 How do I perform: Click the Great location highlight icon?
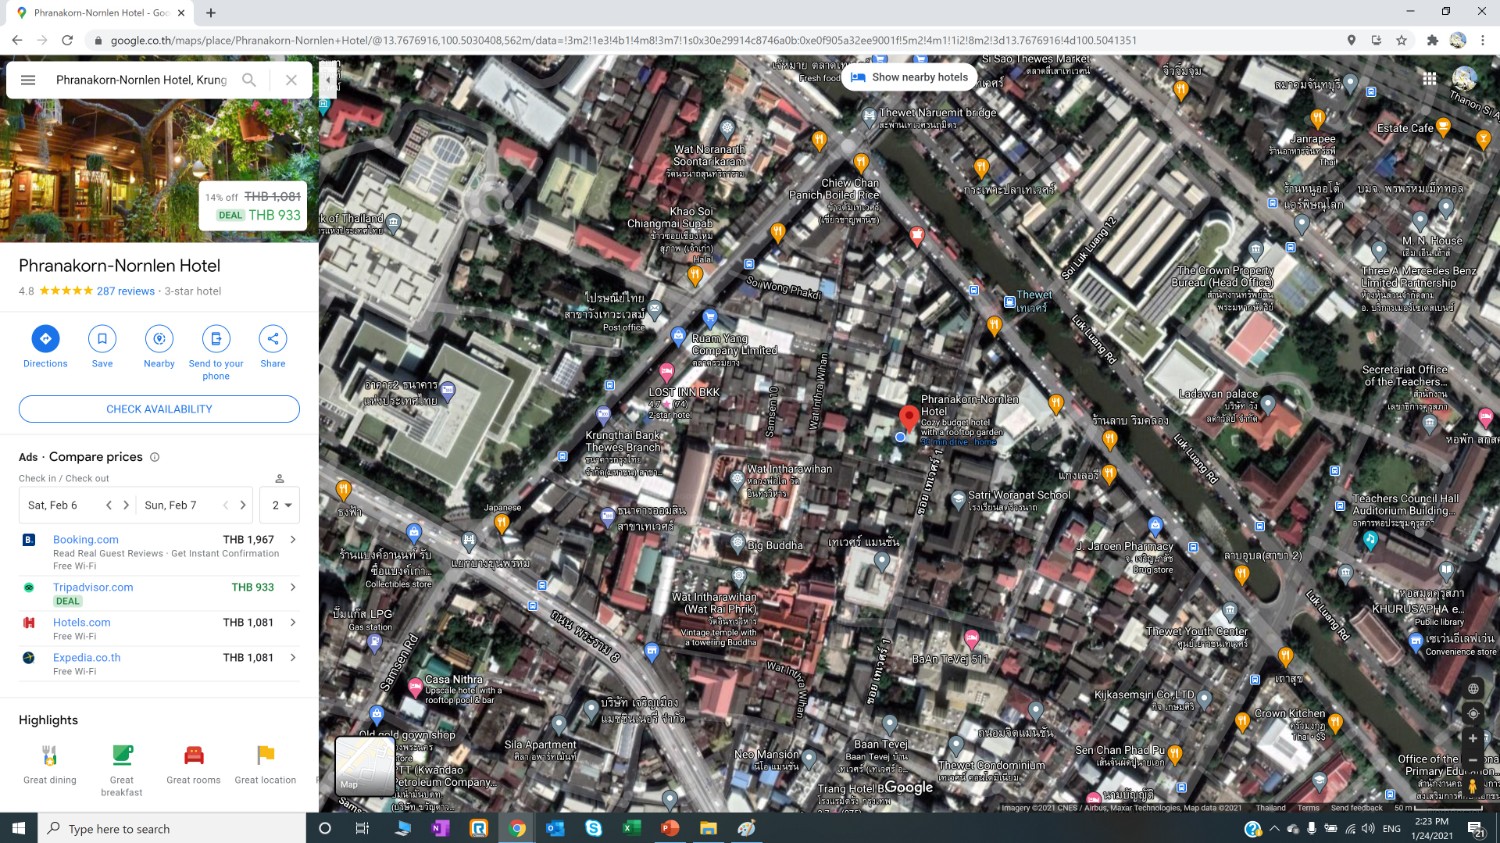coord(265,755)
